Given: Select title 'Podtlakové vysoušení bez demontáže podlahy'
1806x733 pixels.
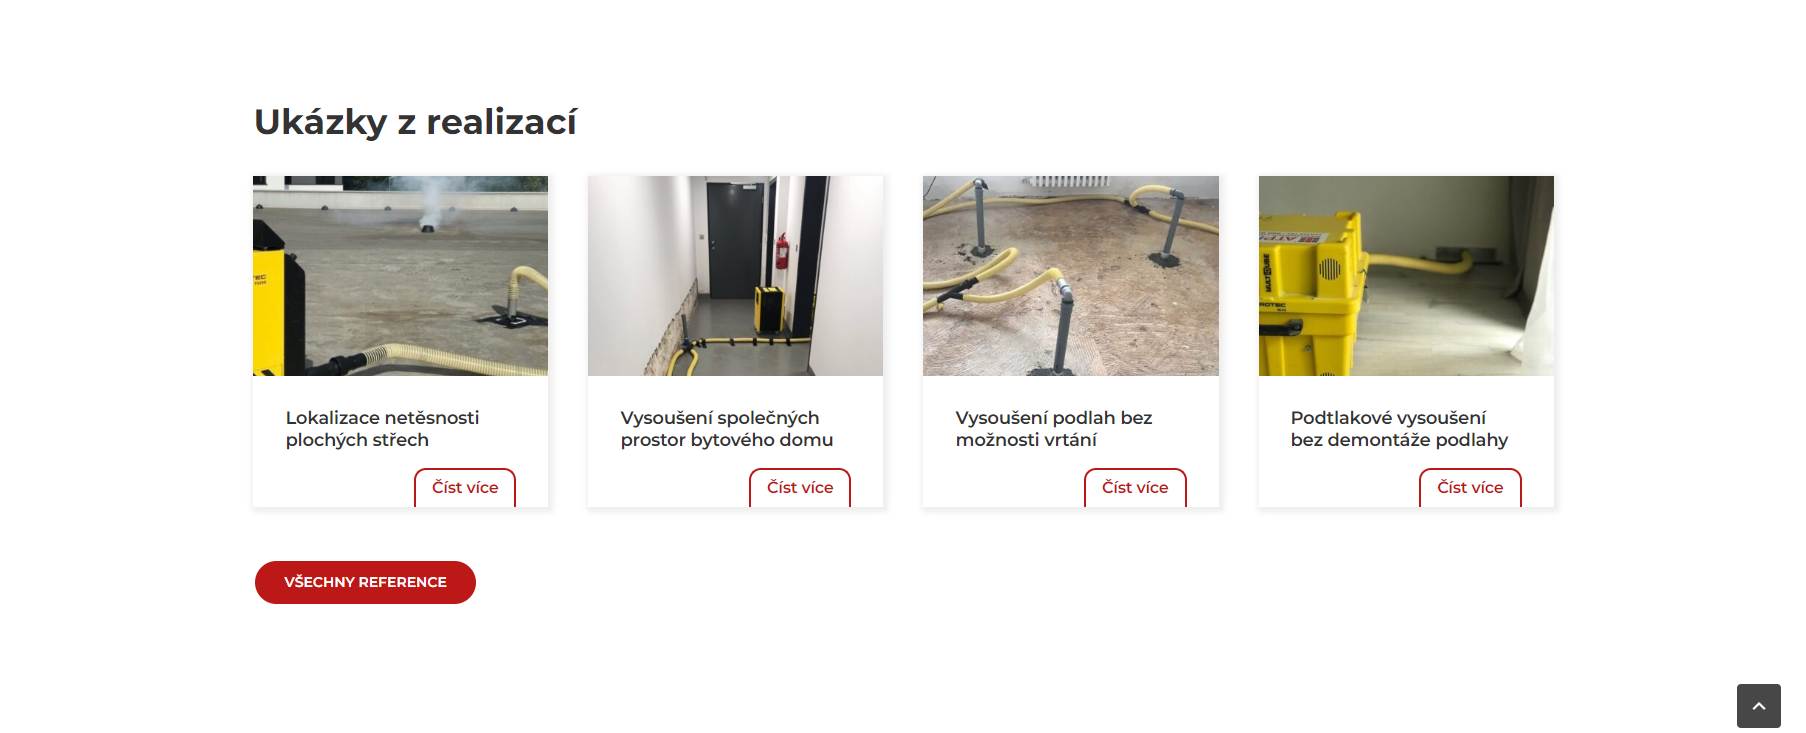Looking at the screenshot, I should click(1399, 429).
